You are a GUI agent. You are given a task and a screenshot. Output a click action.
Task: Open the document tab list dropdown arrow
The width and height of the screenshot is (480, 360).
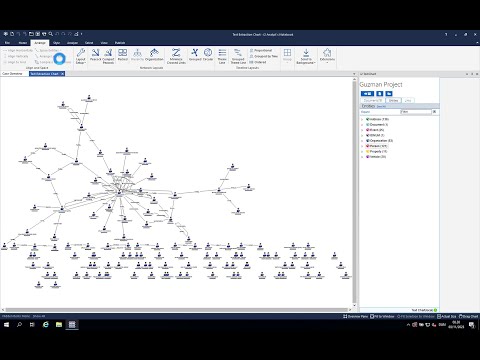click(354, 74)
